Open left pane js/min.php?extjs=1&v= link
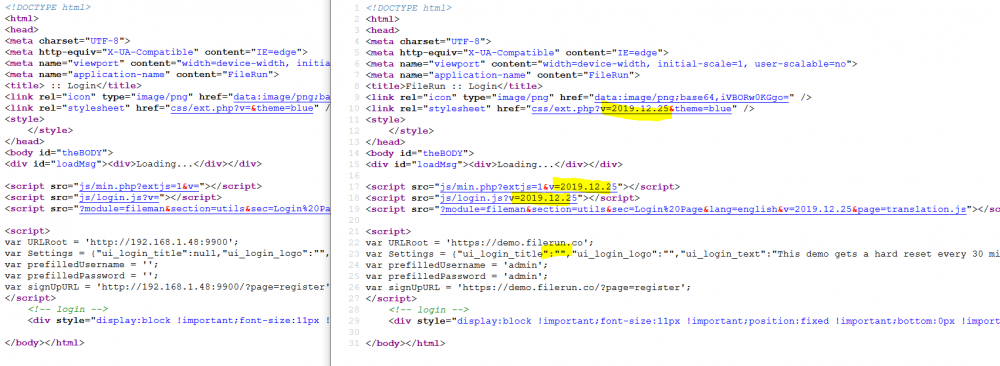The width and height of the screenshot is (1000, 366). click(138, 186)
